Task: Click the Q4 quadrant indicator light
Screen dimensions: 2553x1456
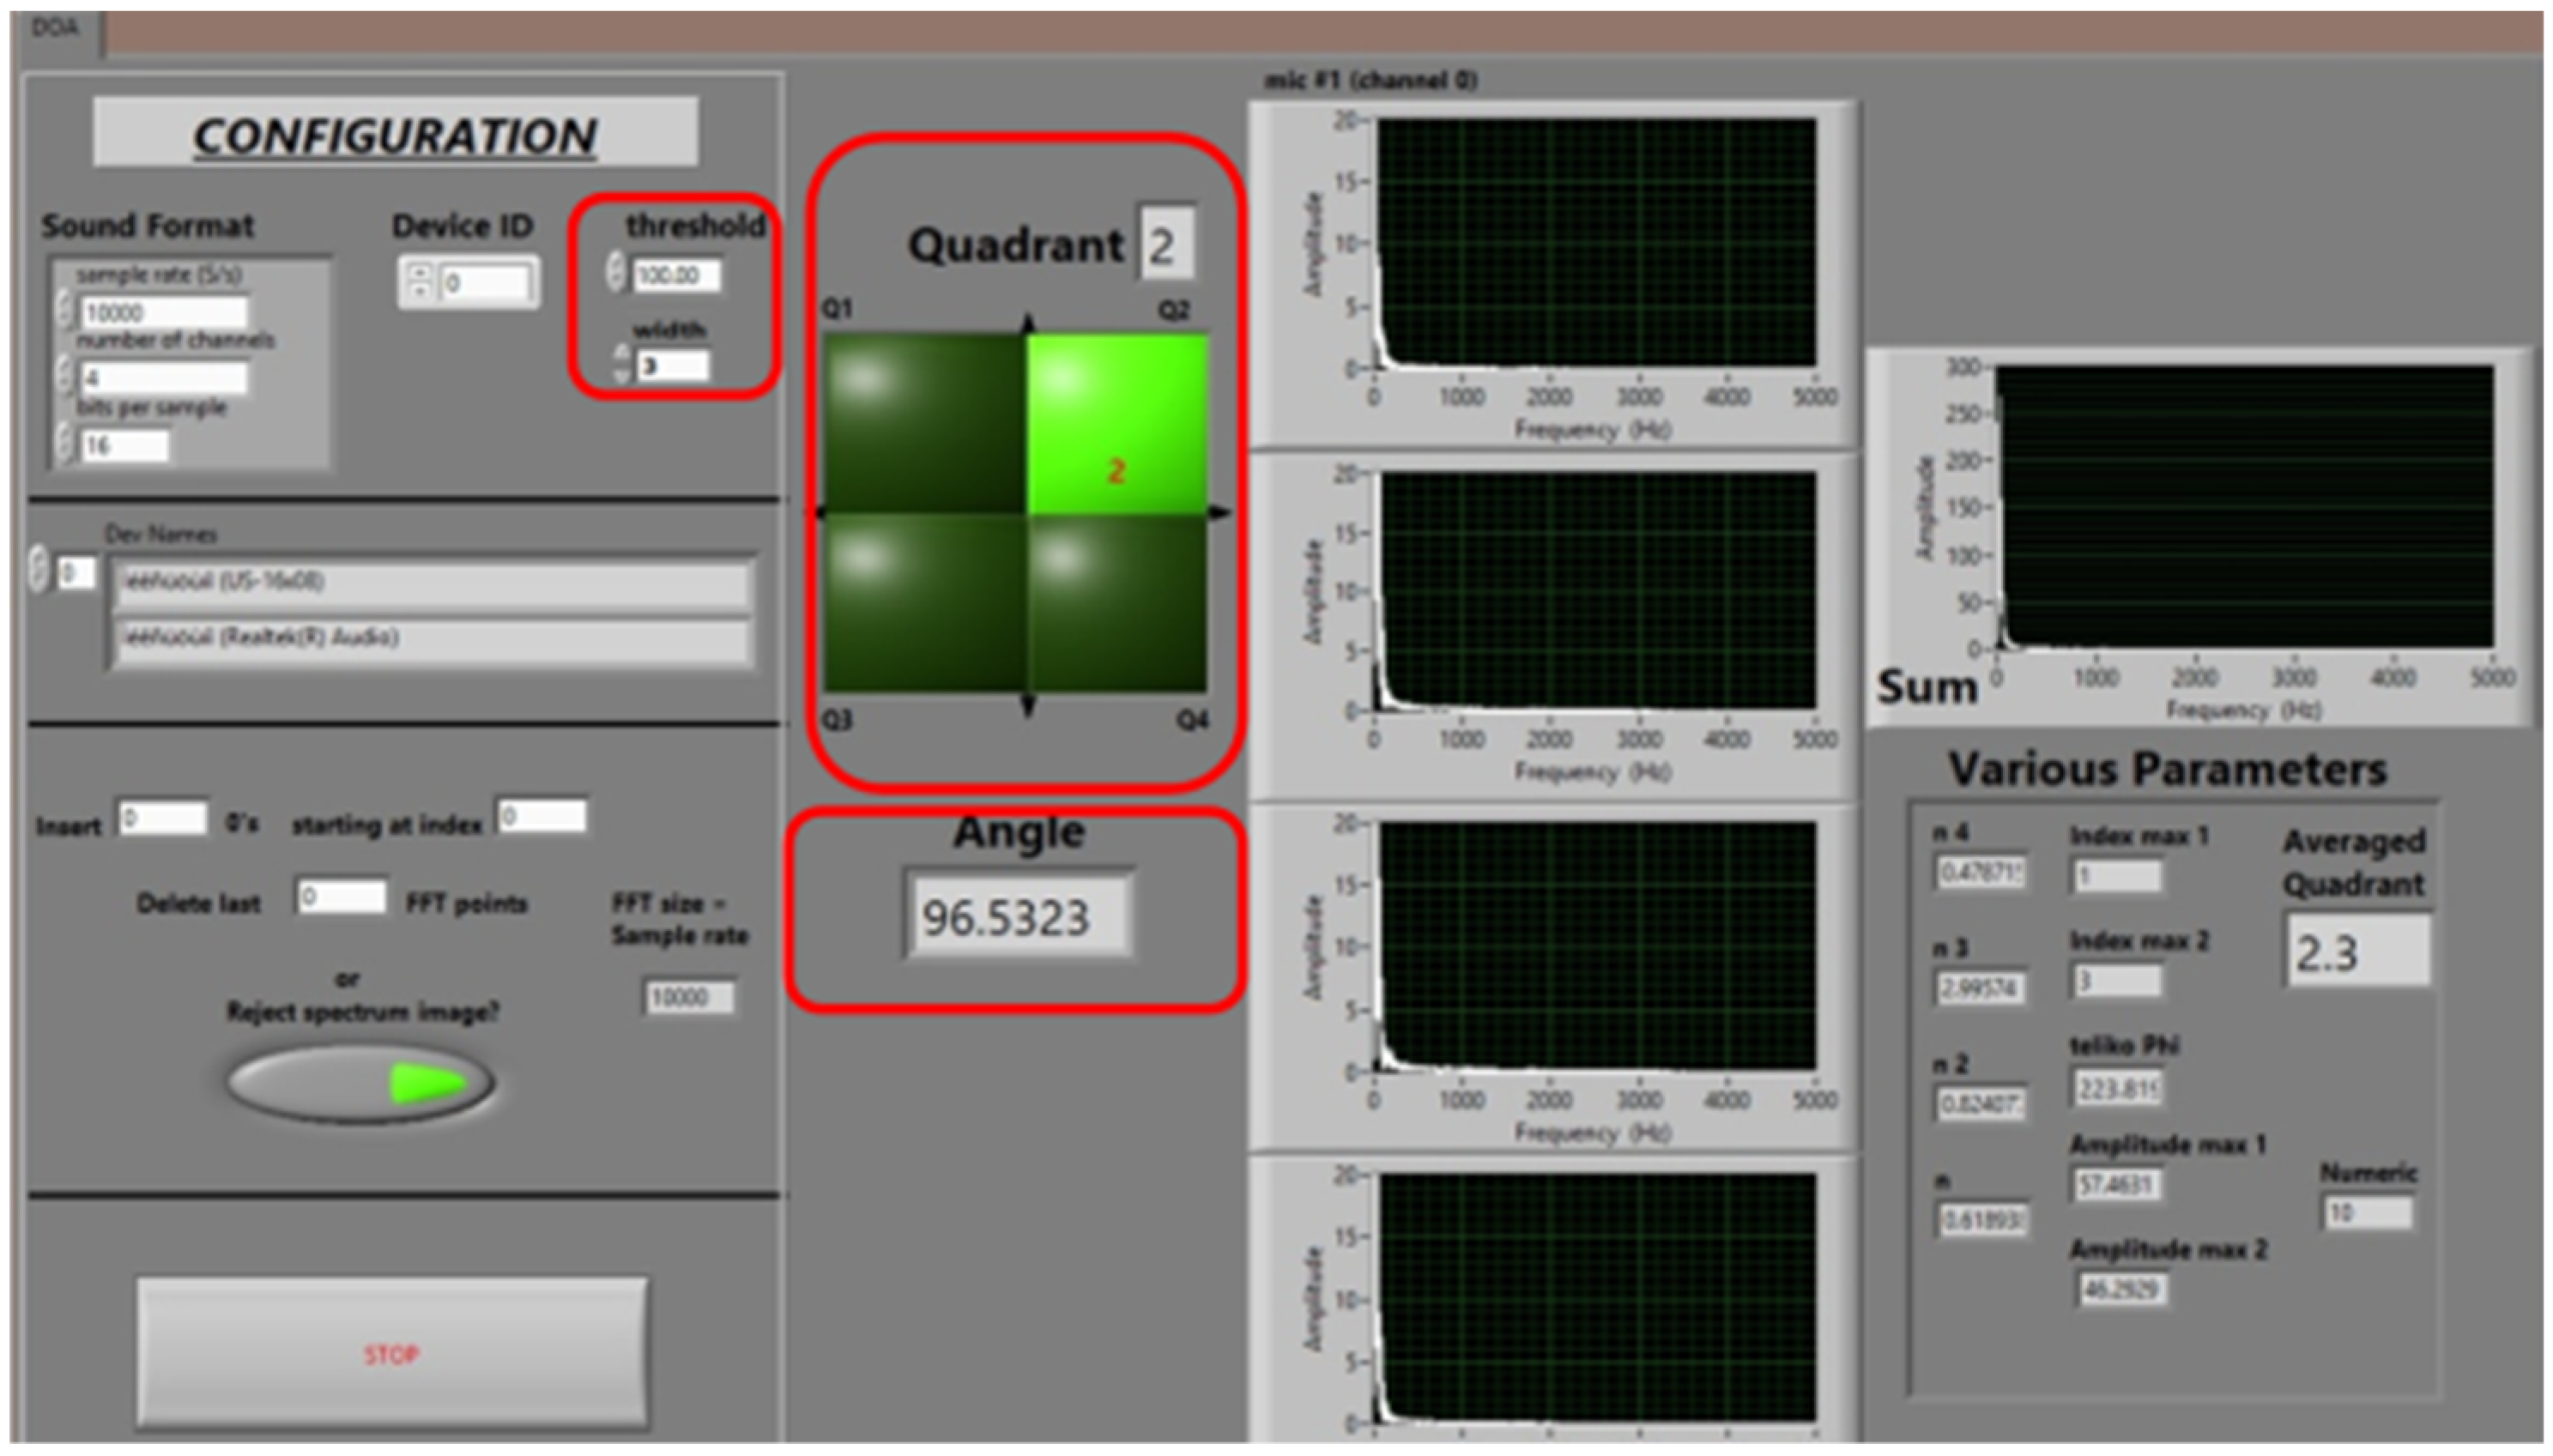Action: pyautogui.click(x=1117, y=603)
